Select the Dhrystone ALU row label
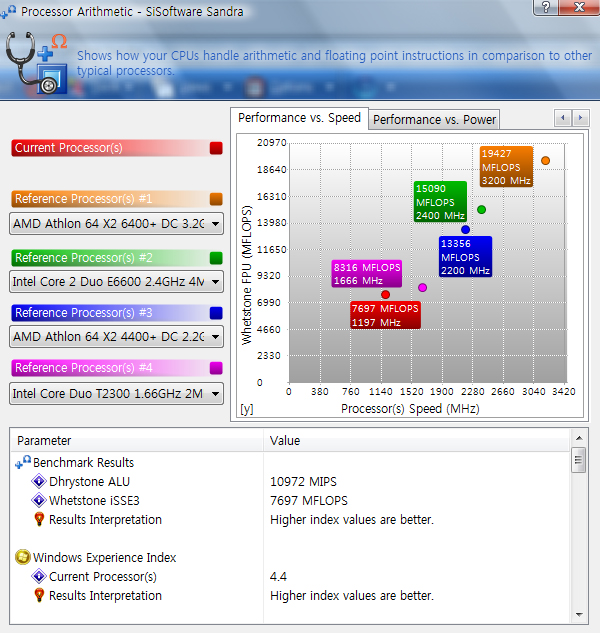The image size is (600, 633). pyautogui.click(x=89, y=482)
